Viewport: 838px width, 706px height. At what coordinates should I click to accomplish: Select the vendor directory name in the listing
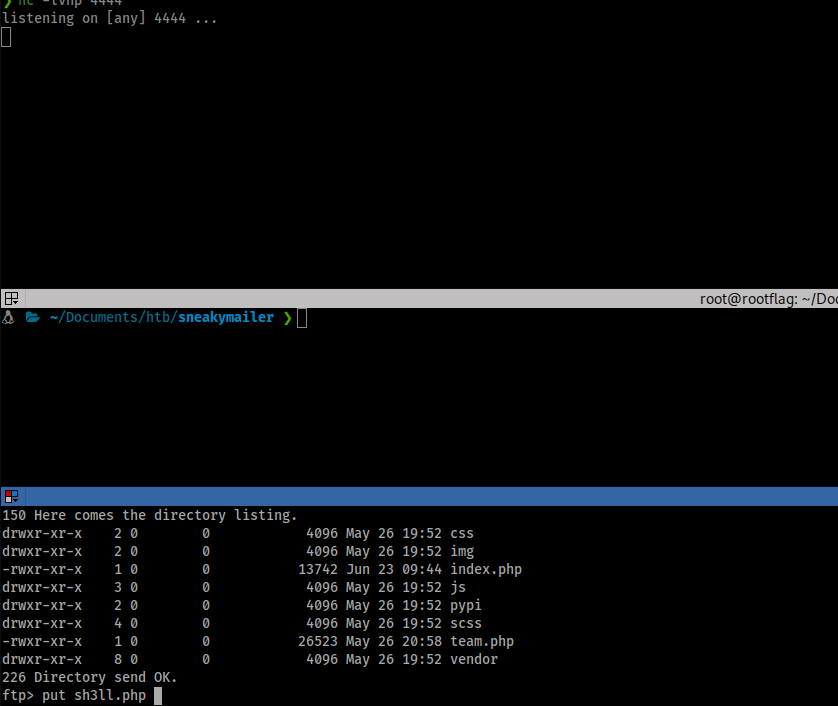473,659
